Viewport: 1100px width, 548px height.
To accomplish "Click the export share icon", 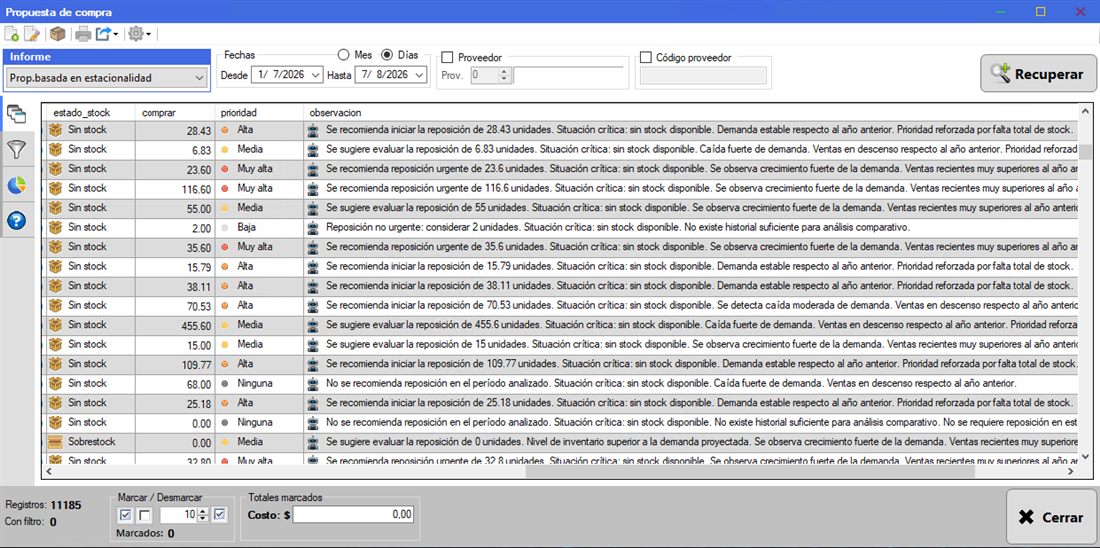I will point(103,34).
